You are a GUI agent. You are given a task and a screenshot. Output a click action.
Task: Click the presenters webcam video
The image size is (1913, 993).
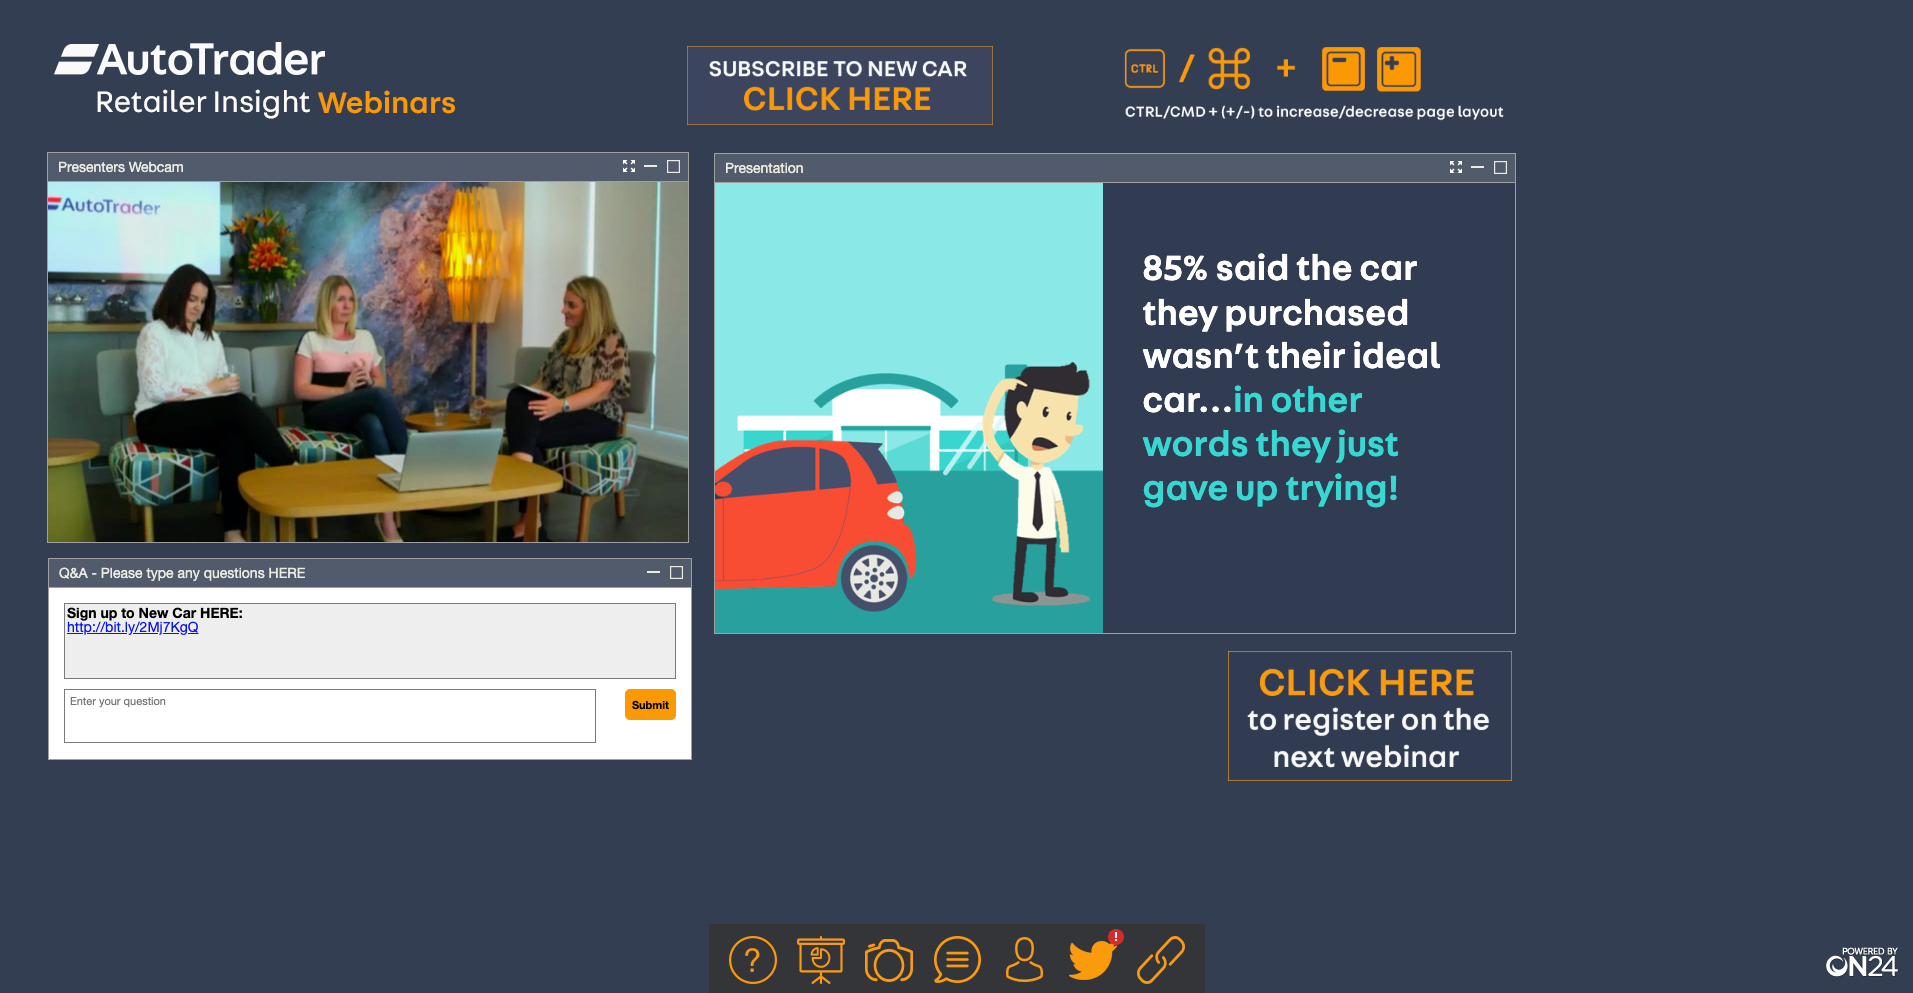pos(368,362)
